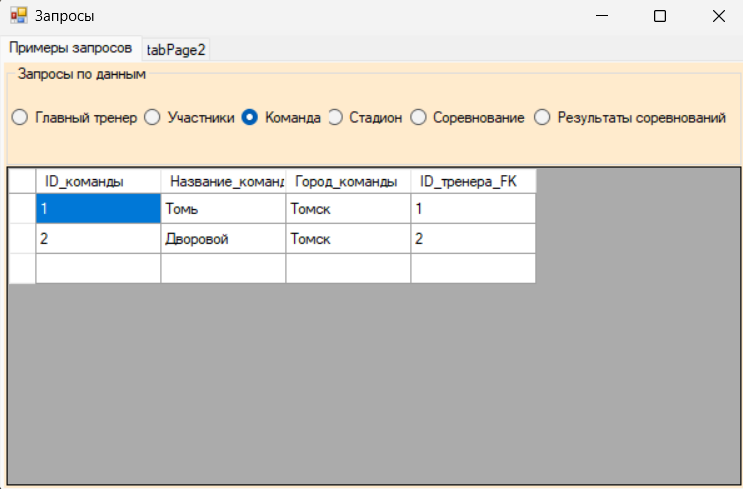This screenshot has height=489, width=743.
Task: Click the Город_команды column header
Action: (x=348, y=181)
